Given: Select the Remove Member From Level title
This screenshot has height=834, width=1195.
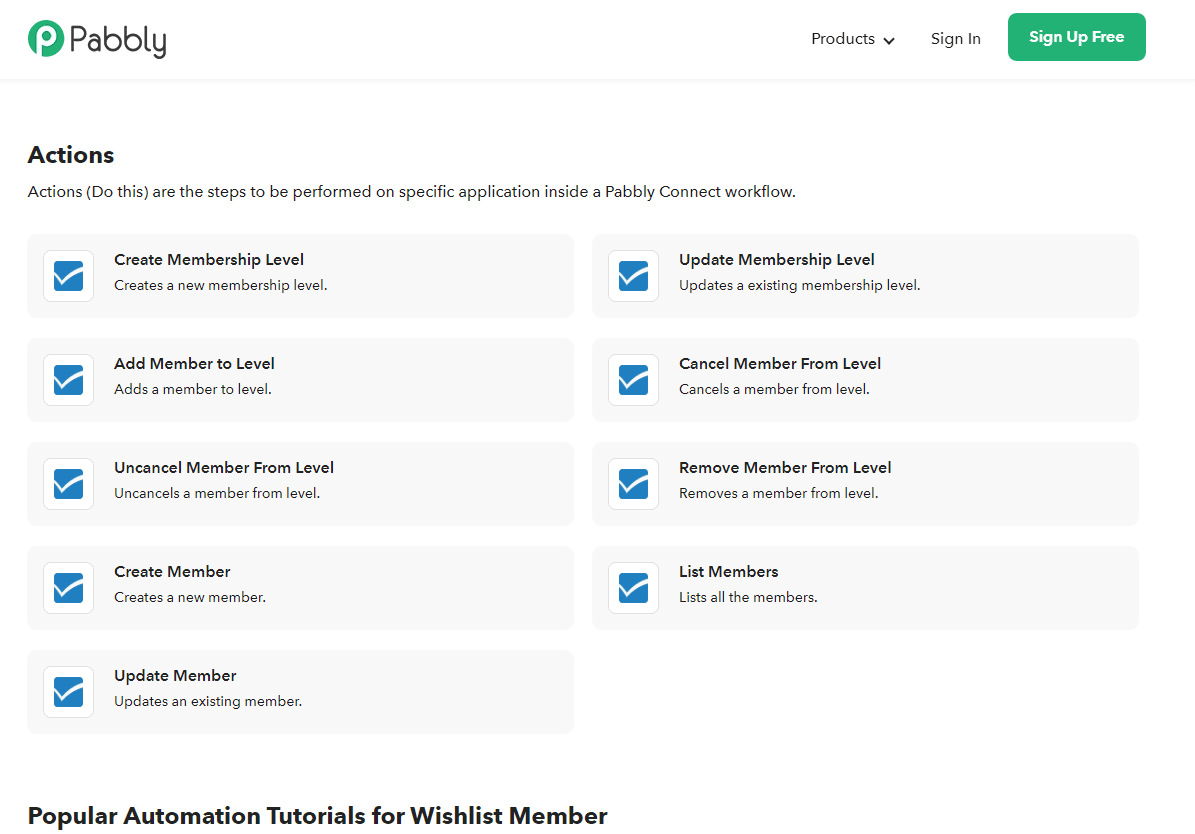Looking at the screenshot, I should [x=785, y=467].
